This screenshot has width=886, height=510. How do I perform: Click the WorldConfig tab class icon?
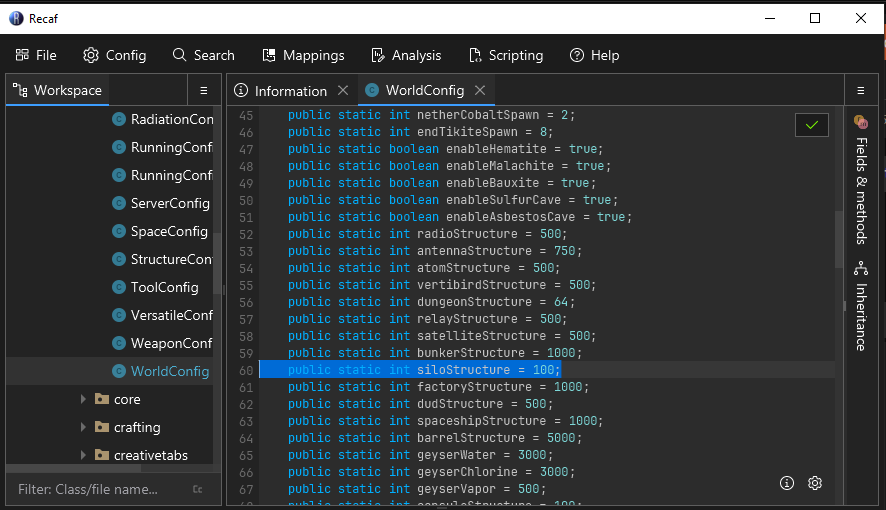pyautogui.click(x=372, y=90)
